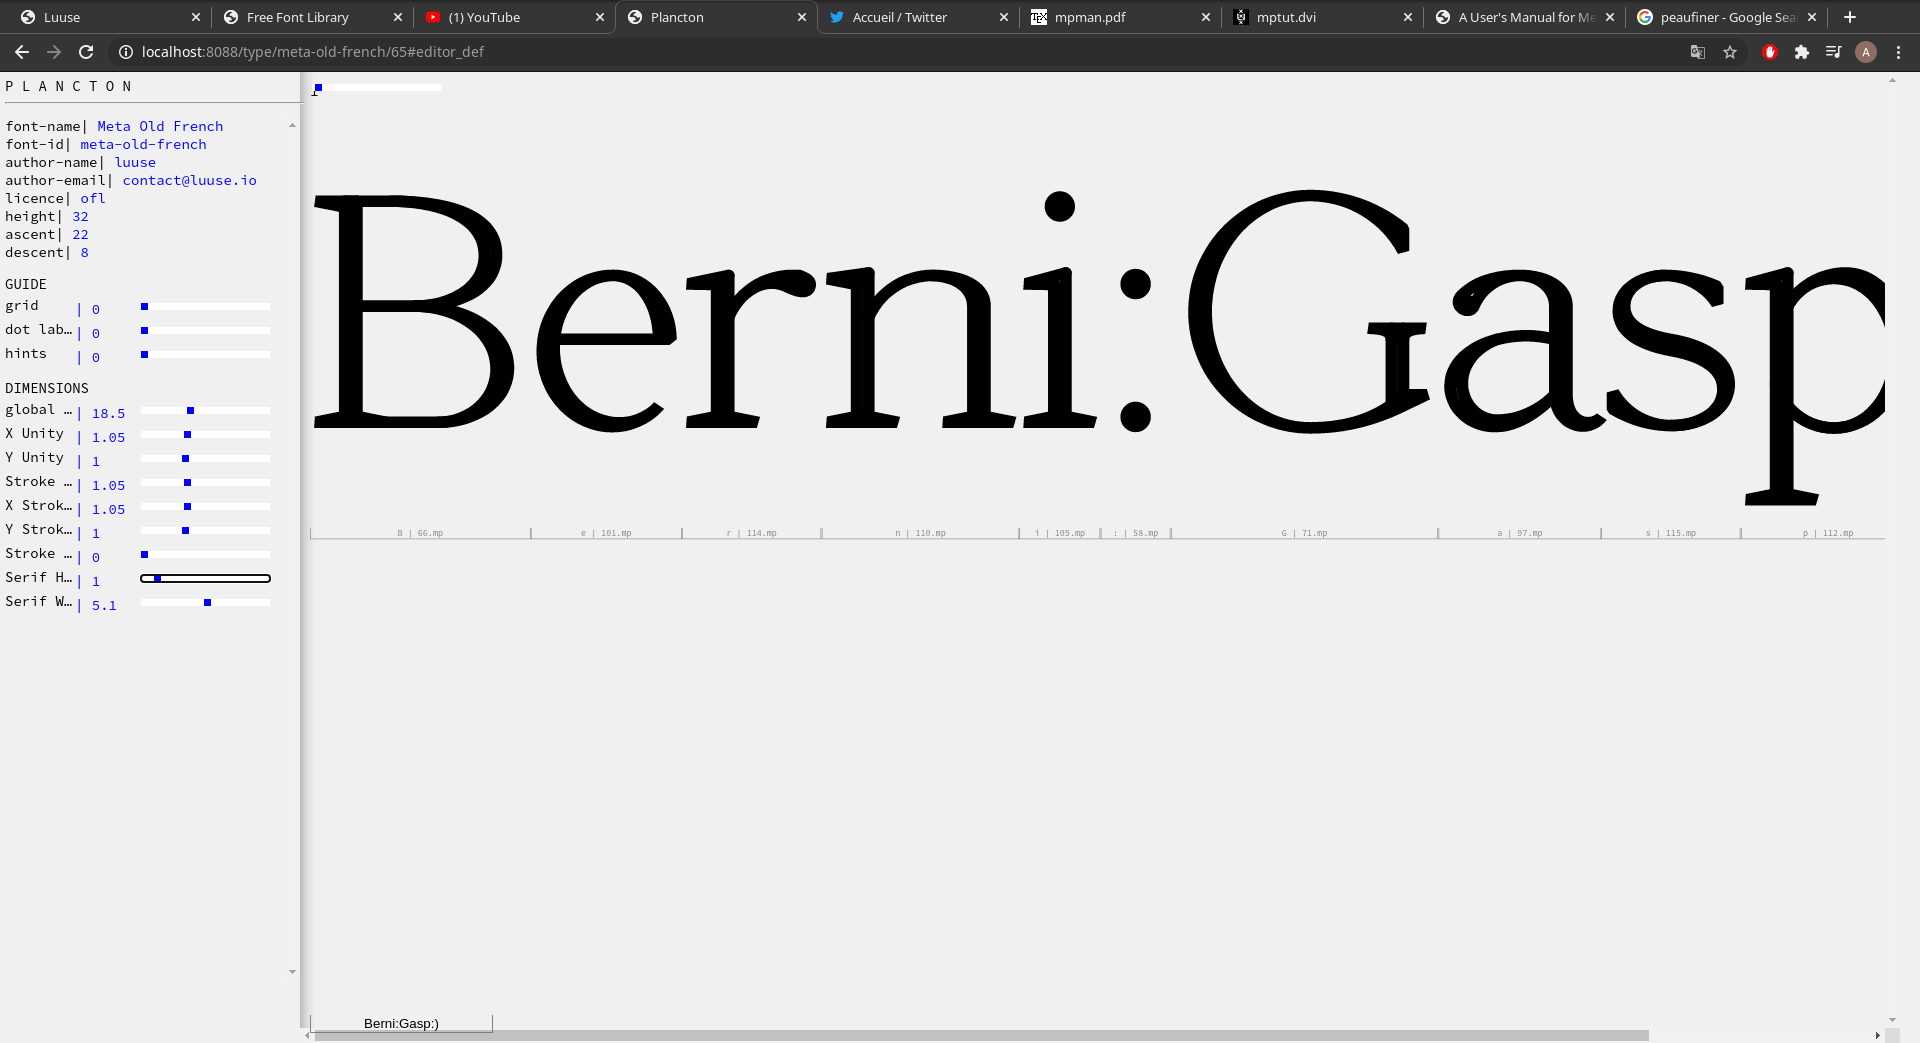Close the Accueil / Twitter tab
This screenshot has height=1043, width=1920.
(x=1003, y=17)
